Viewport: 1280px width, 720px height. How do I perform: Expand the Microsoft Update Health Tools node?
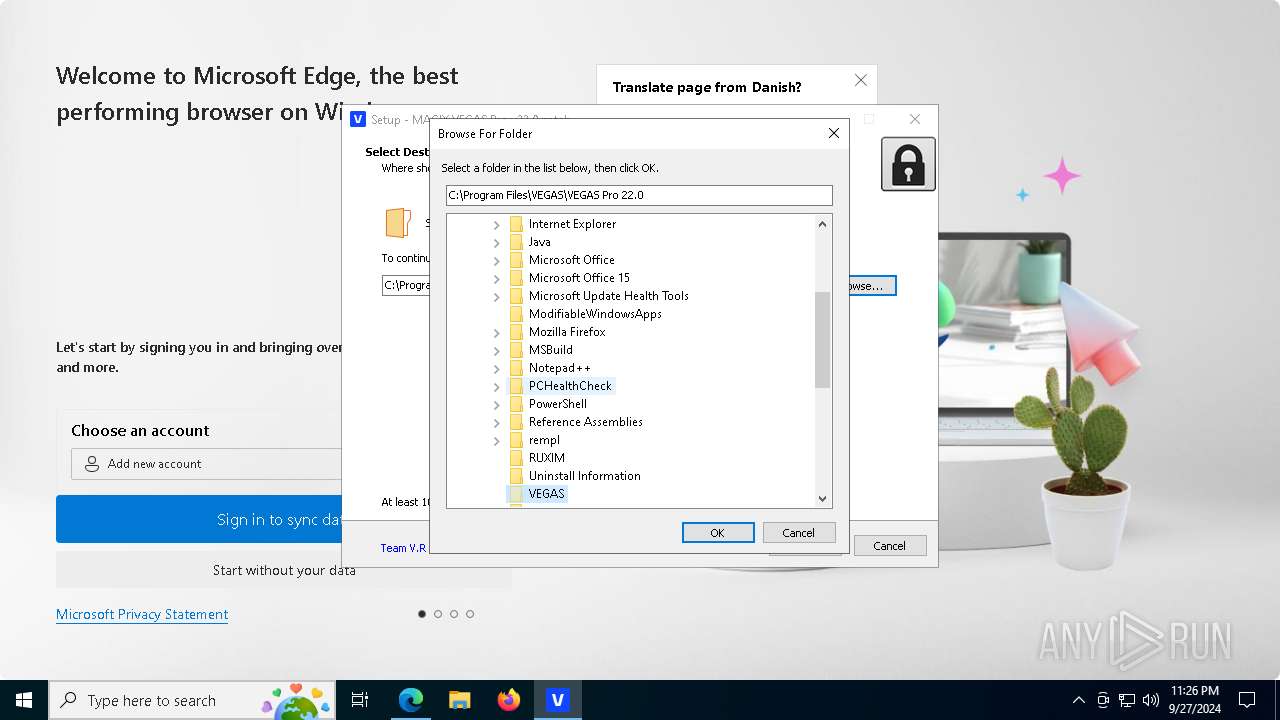(496, 296)
